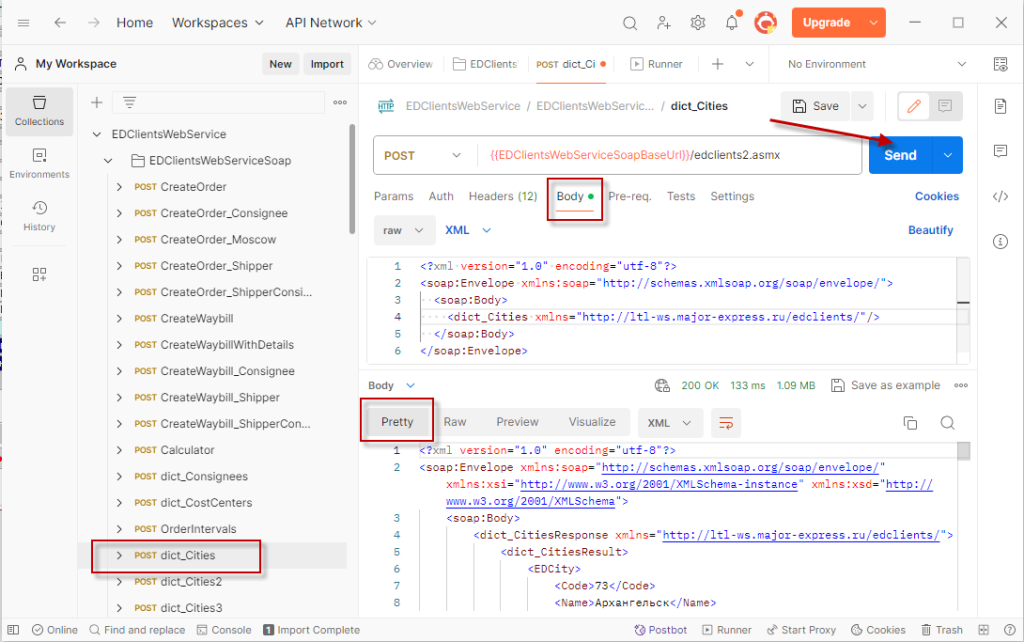Image resolution: width=1024 pixels, height=642 pixels.
Task: Open the HTTP method POST dropdown
Action: (423, 155)
